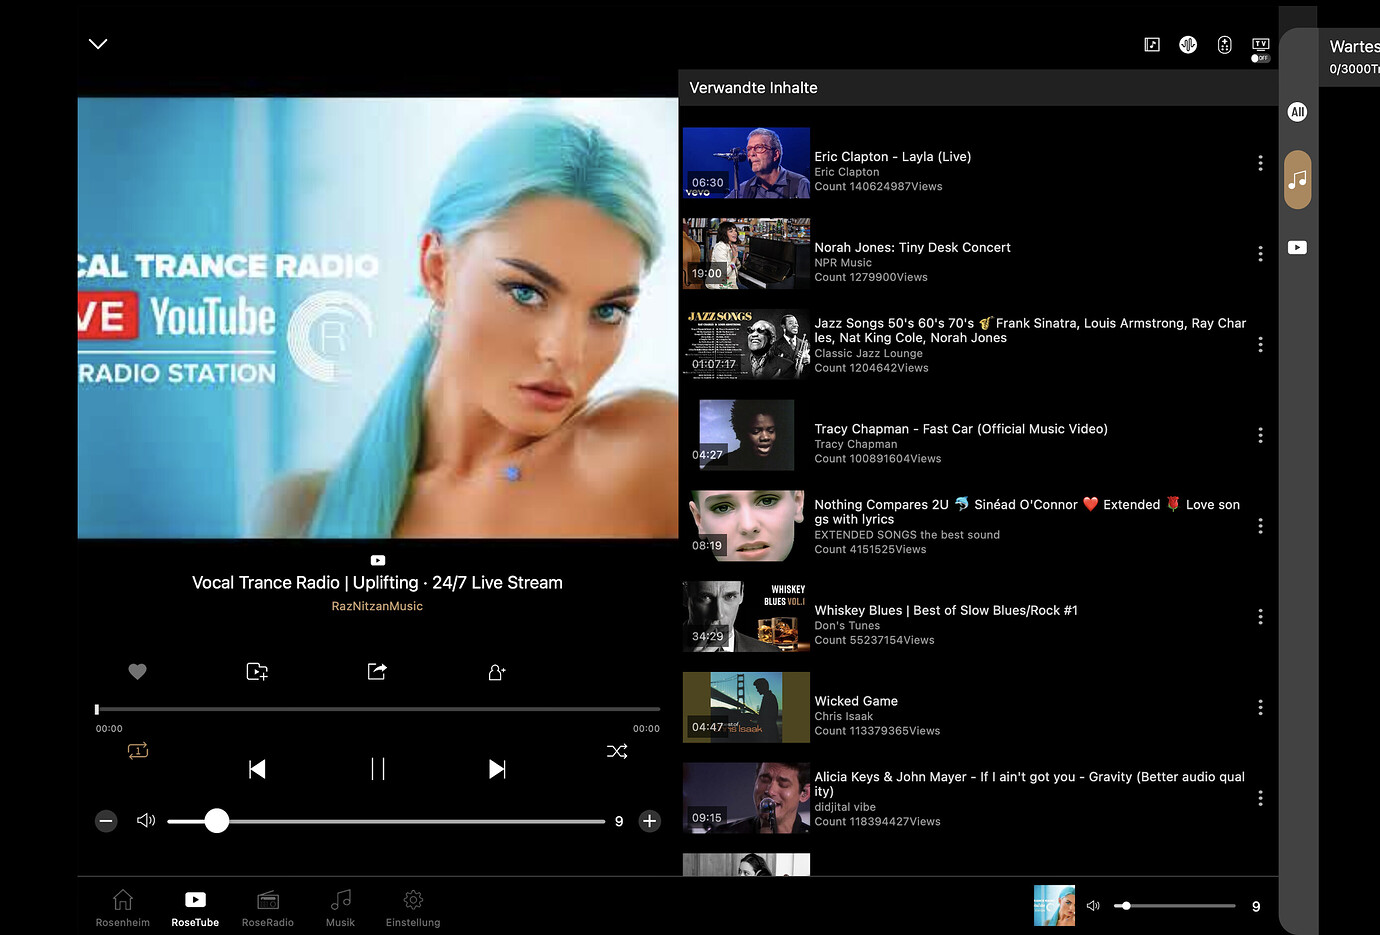The image size is (1380, 935).
Task: Open Einstellung settings tab
Action: (413, 908)
